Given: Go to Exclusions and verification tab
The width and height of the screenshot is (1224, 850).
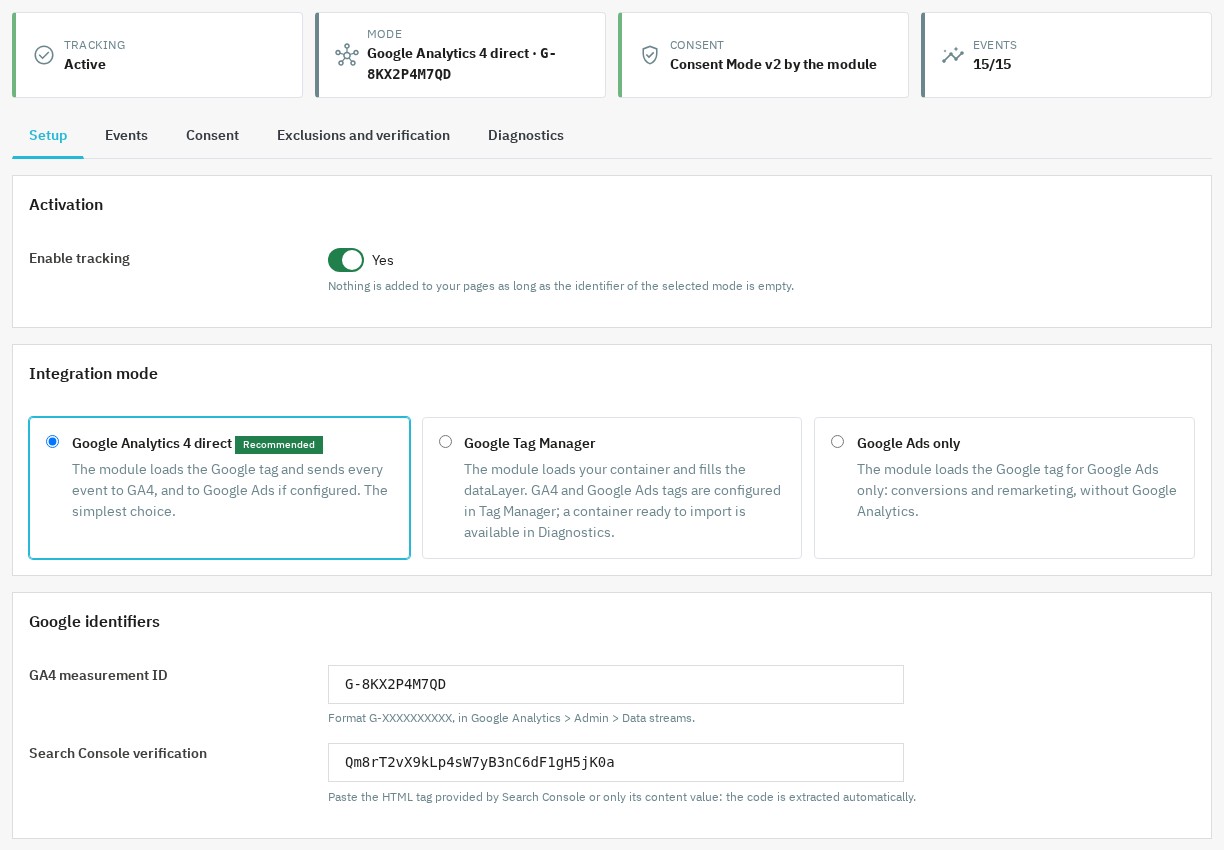Looking at the screenshot, I should 363,135.
